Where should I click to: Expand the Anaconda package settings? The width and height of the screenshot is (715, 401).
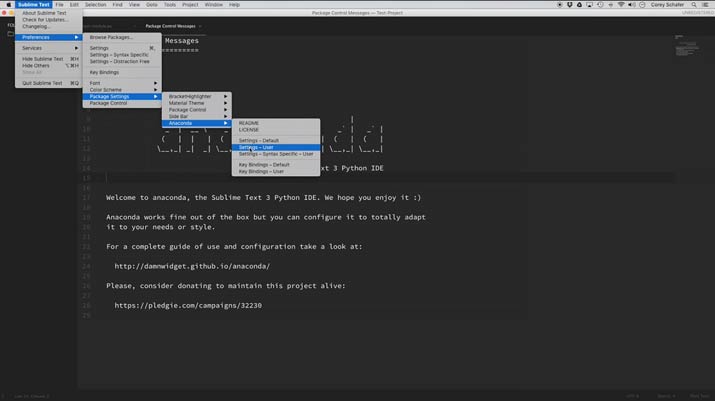pos(197,123)
